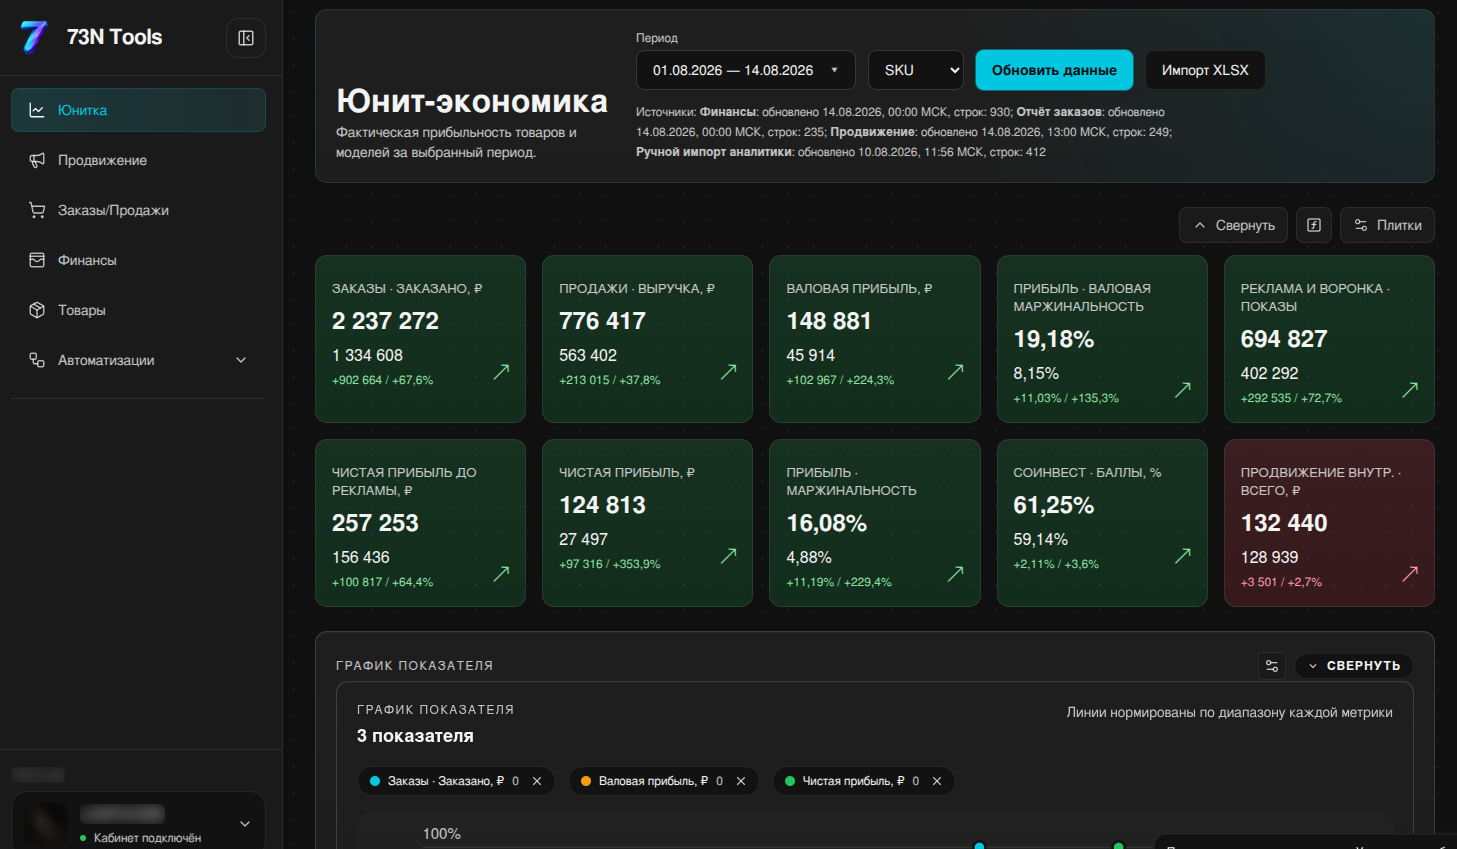
Task: Go to the Продвижение section
Action: click(138, 160)
